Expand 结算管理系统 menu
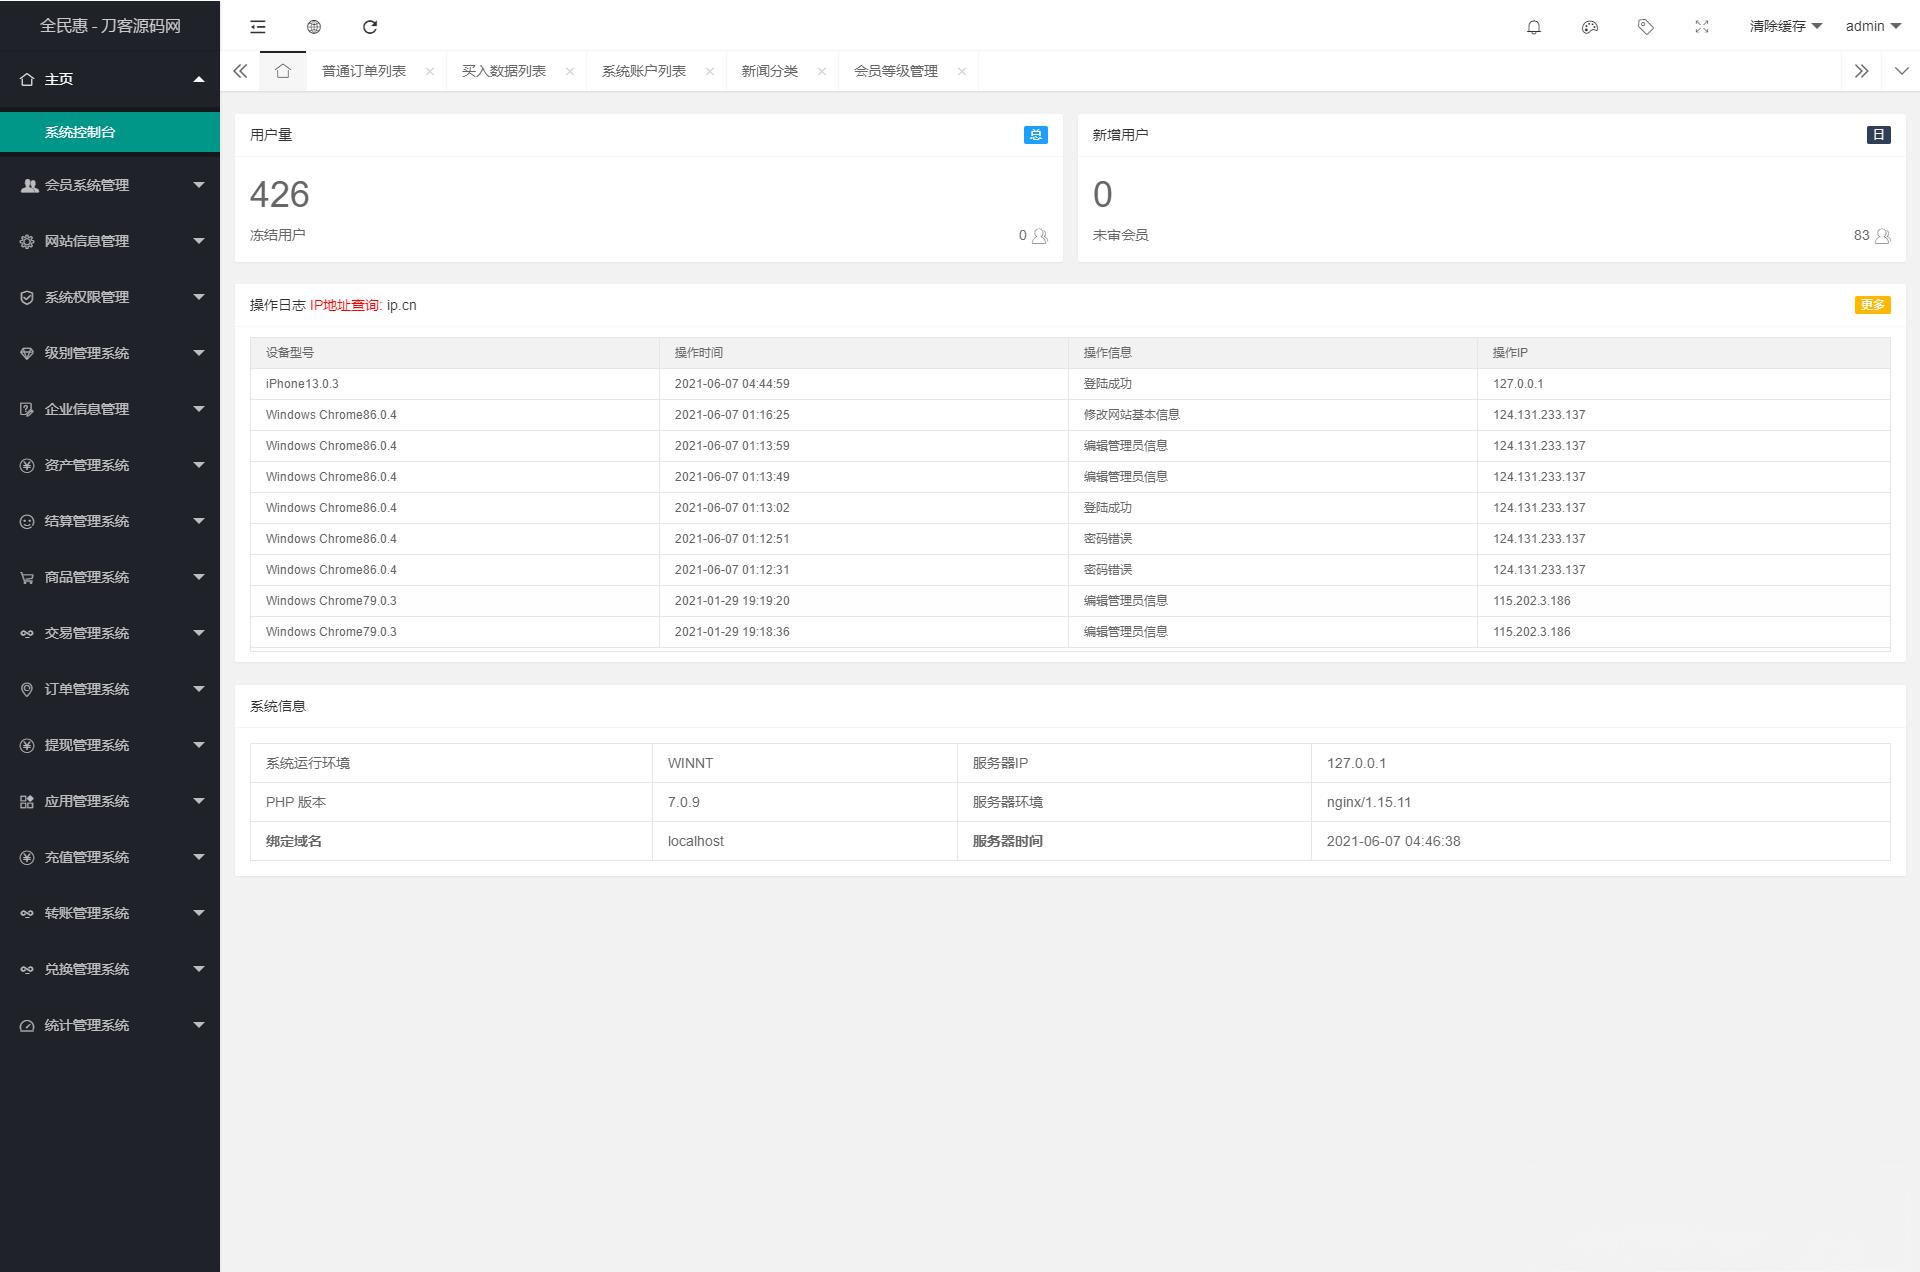The image size is (1920, 1272). pyautogui.click(x=110, y=521)
